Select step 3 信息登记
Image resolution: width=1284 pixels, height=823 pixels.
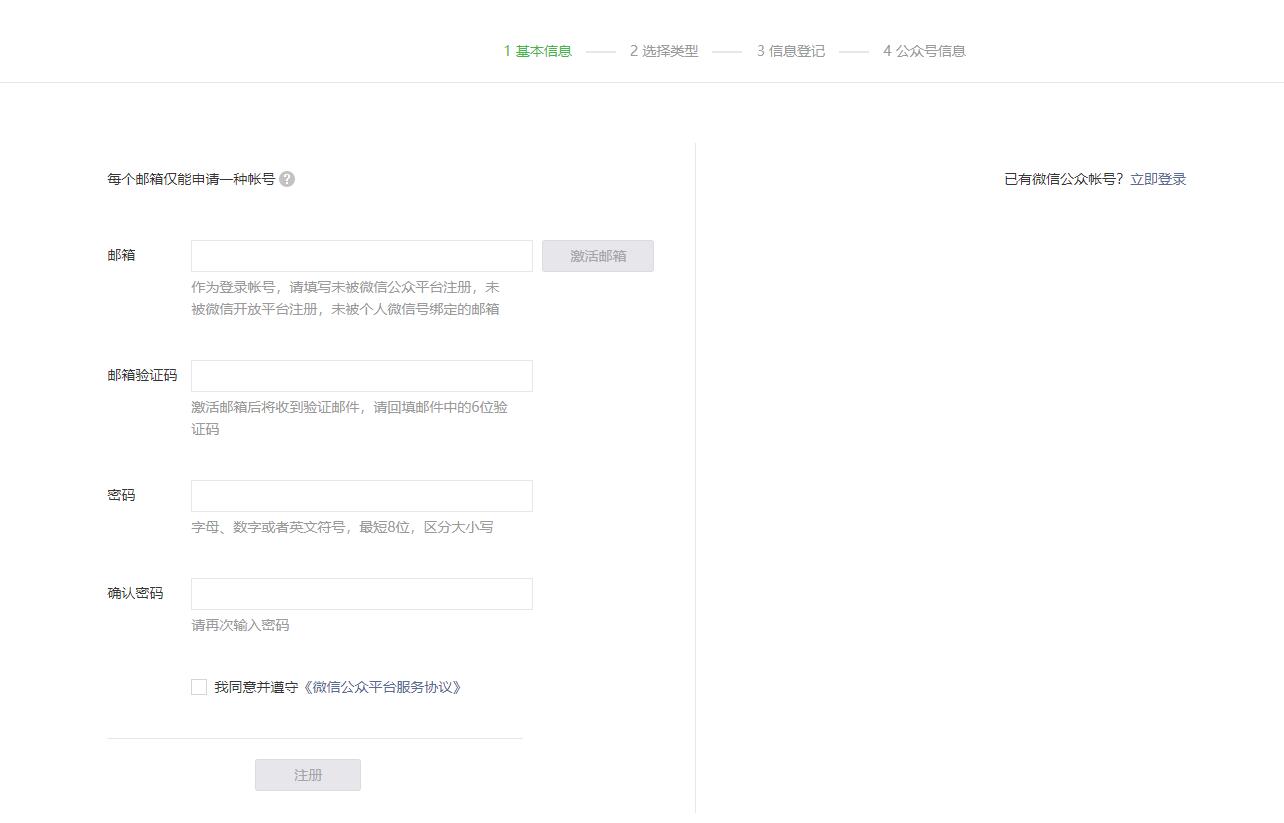(791, 51)
